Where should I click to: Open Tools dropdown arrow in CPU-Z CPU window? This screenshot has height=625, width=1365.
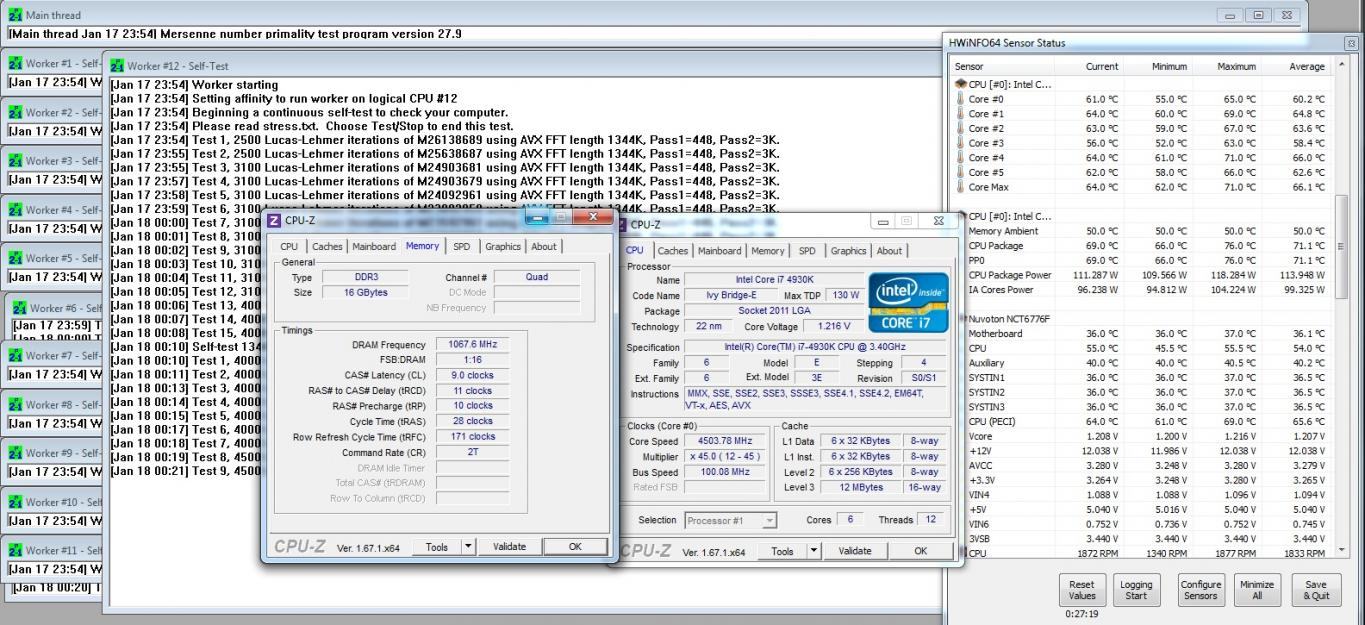815,551
